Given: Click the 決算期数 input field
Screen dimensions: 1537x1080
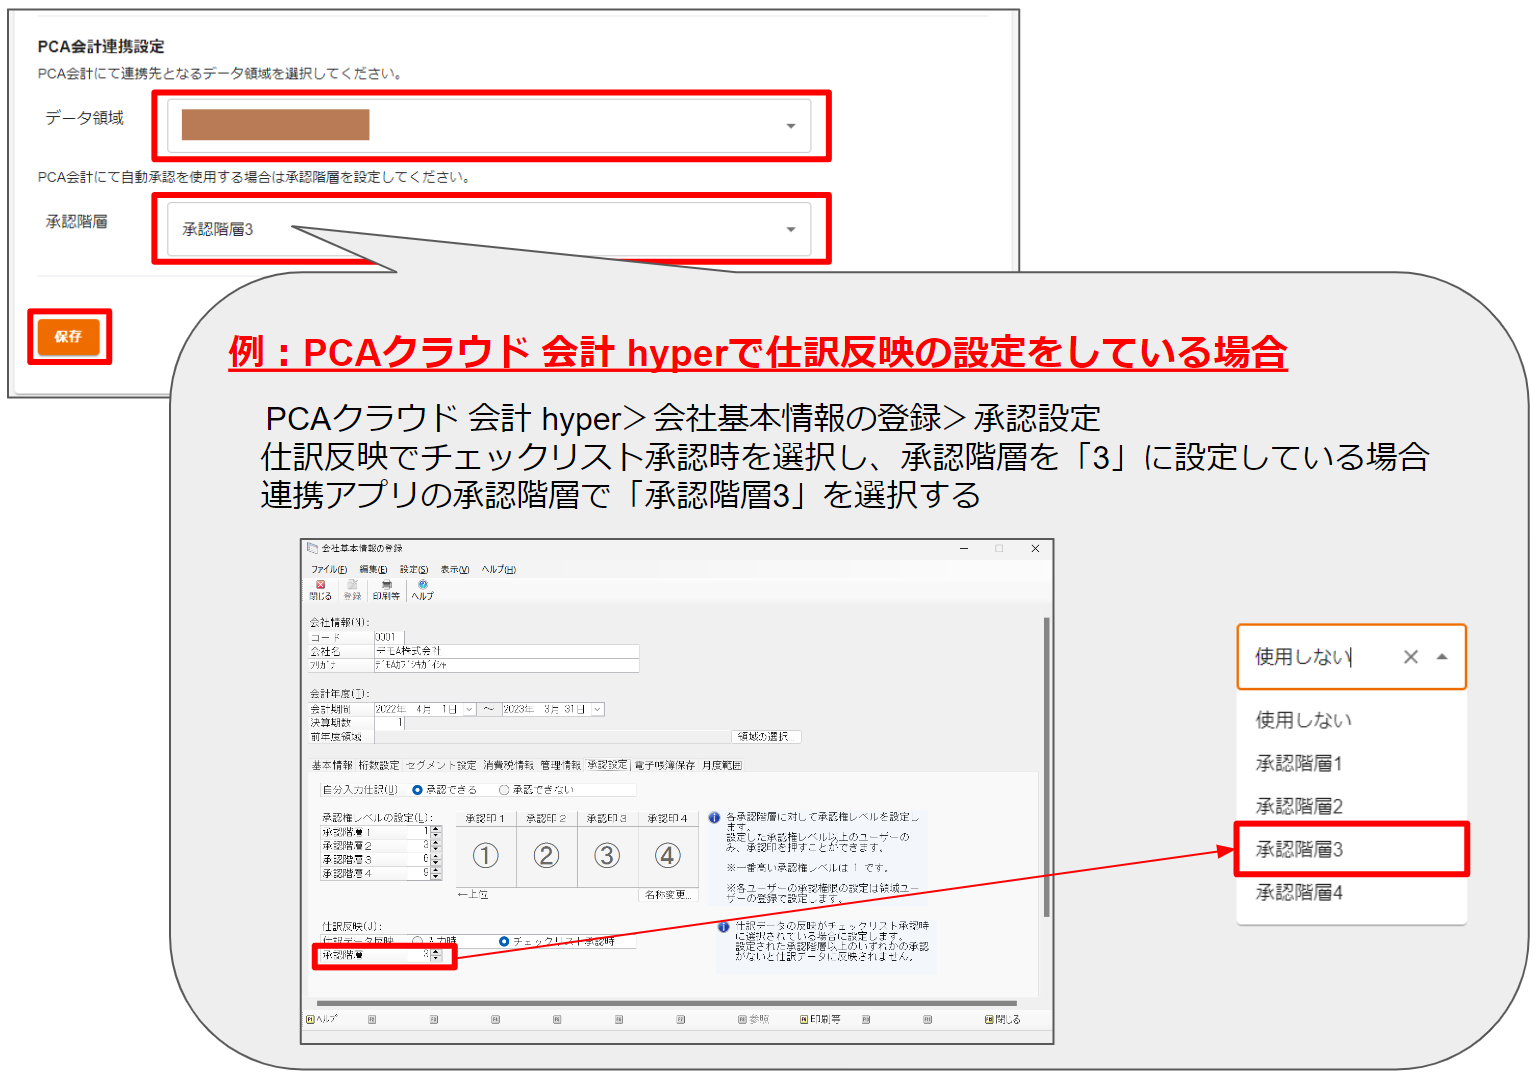Looking at the screenshot, I should pyautogui.click(x=389, y=723).
